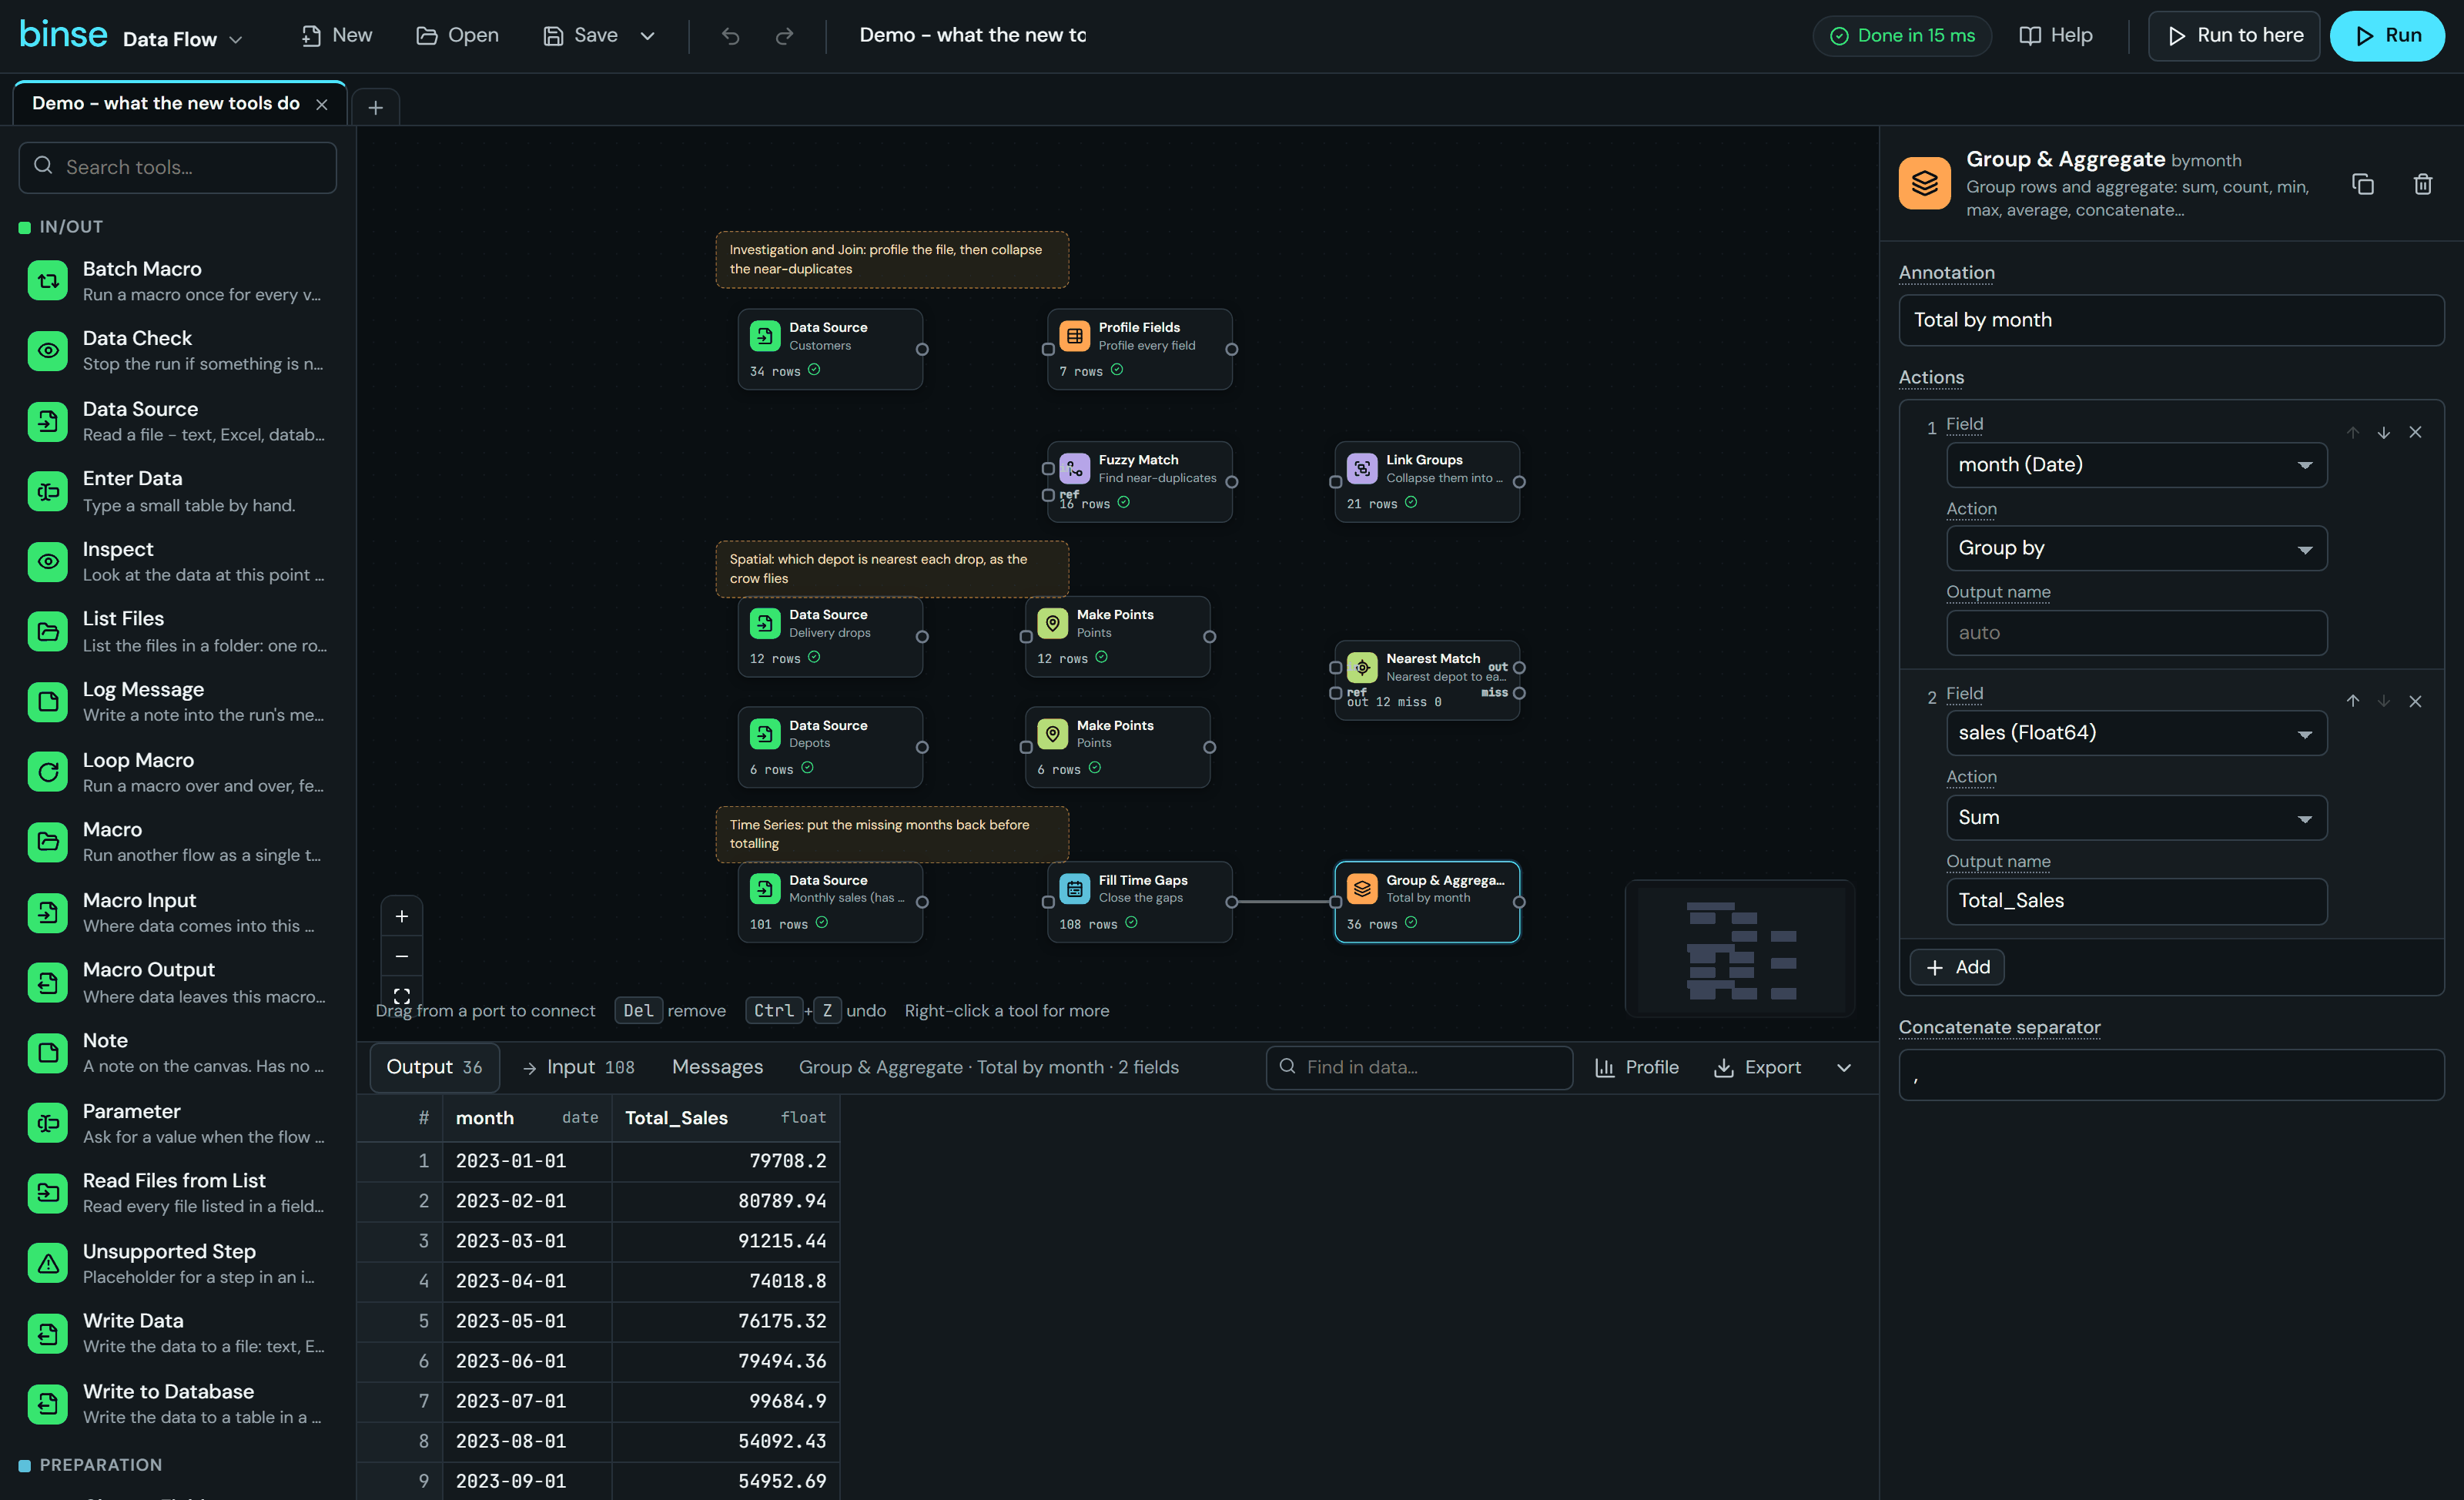2464x1500 pixels.
Task: Remove action 1 with its X
Action: (2415, 433)
